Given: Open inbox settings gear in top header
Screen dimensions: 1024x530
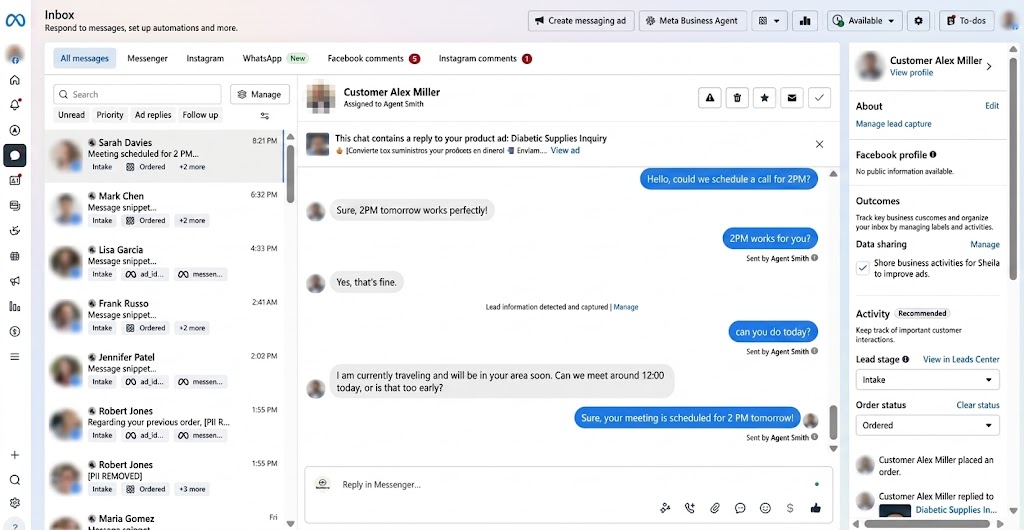Looking at the screenshot, I should 918,21.
